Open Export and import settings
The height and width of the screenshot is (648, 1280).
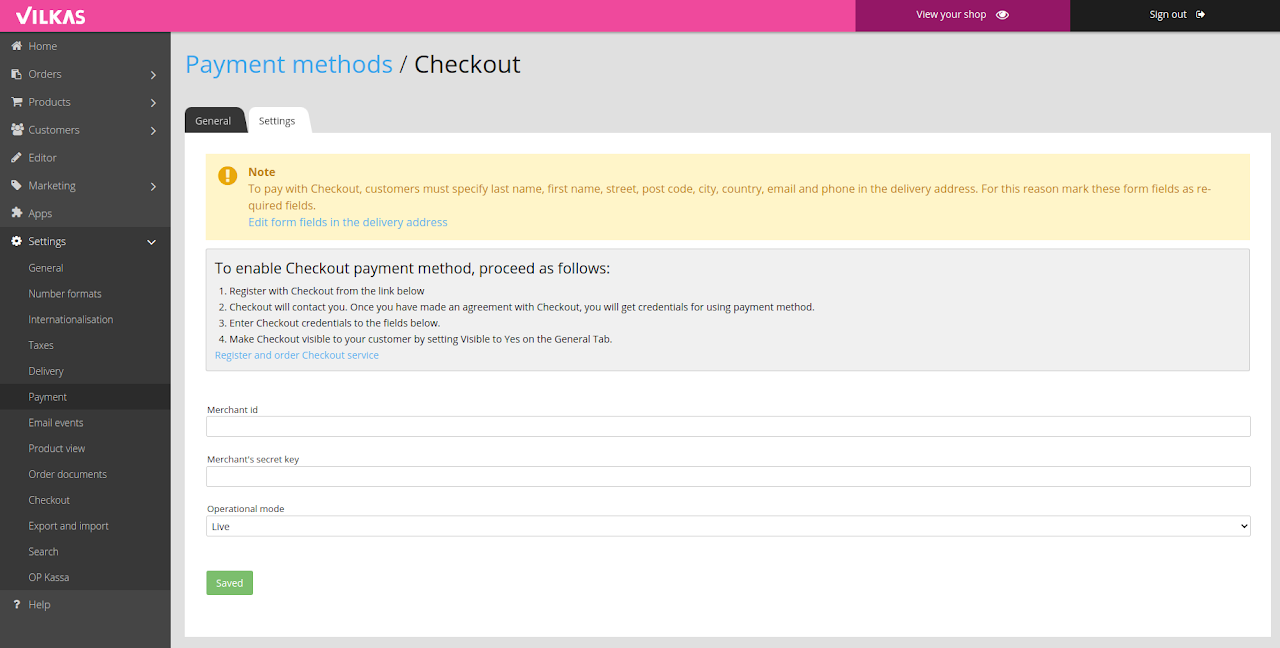[69, 526]
